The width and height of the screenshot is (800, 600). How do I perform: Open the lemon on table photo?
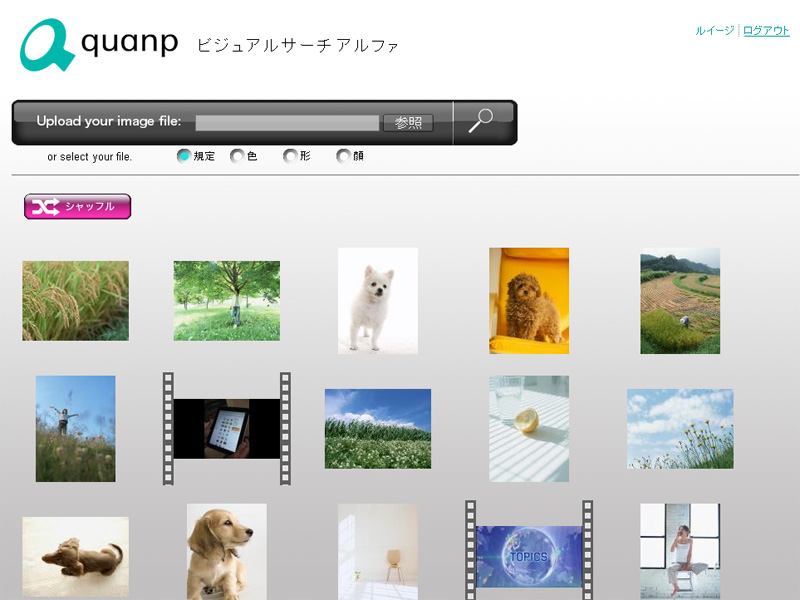pos(528,428)
